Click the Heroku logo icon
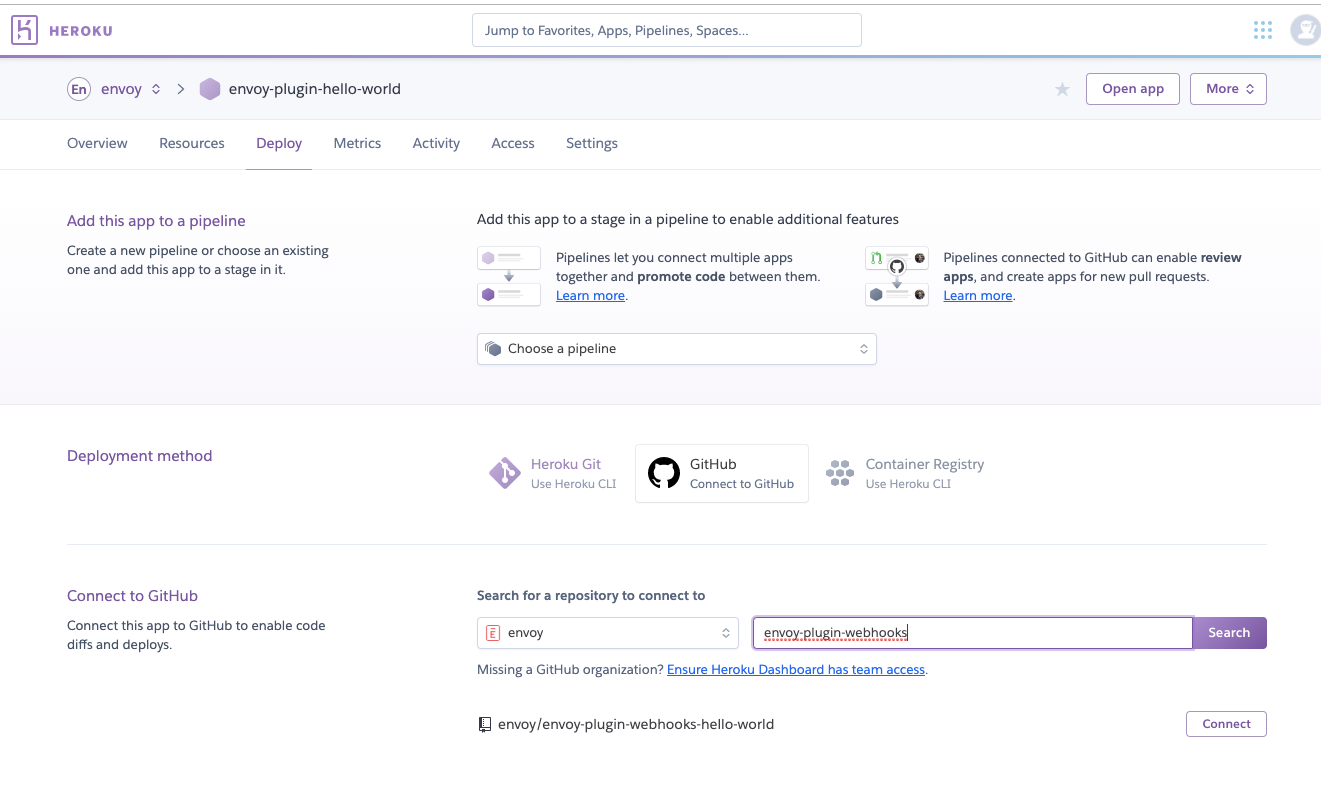 tap(25, 30)
